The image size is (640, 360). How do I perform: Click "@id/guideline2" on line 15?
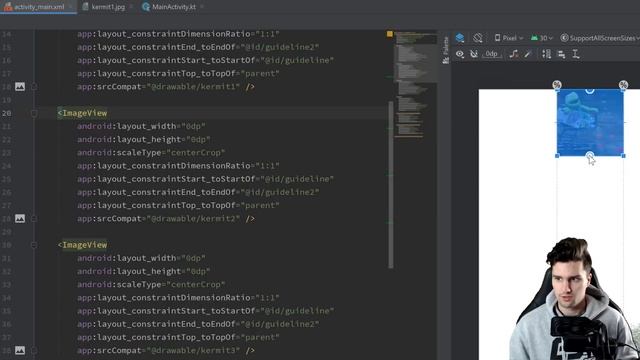coord(280,47)
